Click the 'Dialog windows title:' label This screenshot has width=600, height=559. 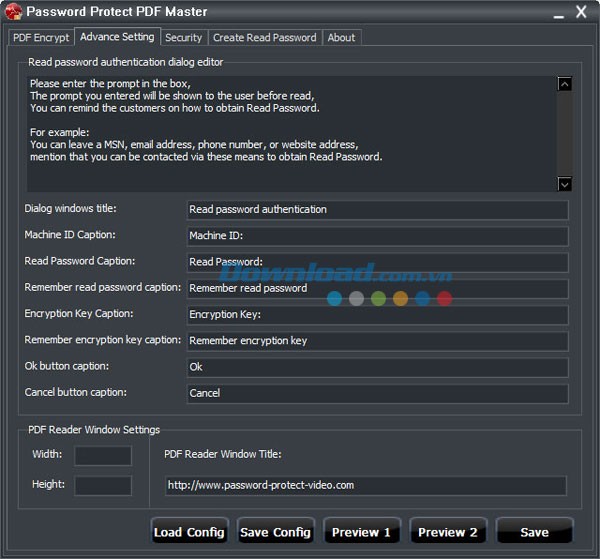(70, 209)
